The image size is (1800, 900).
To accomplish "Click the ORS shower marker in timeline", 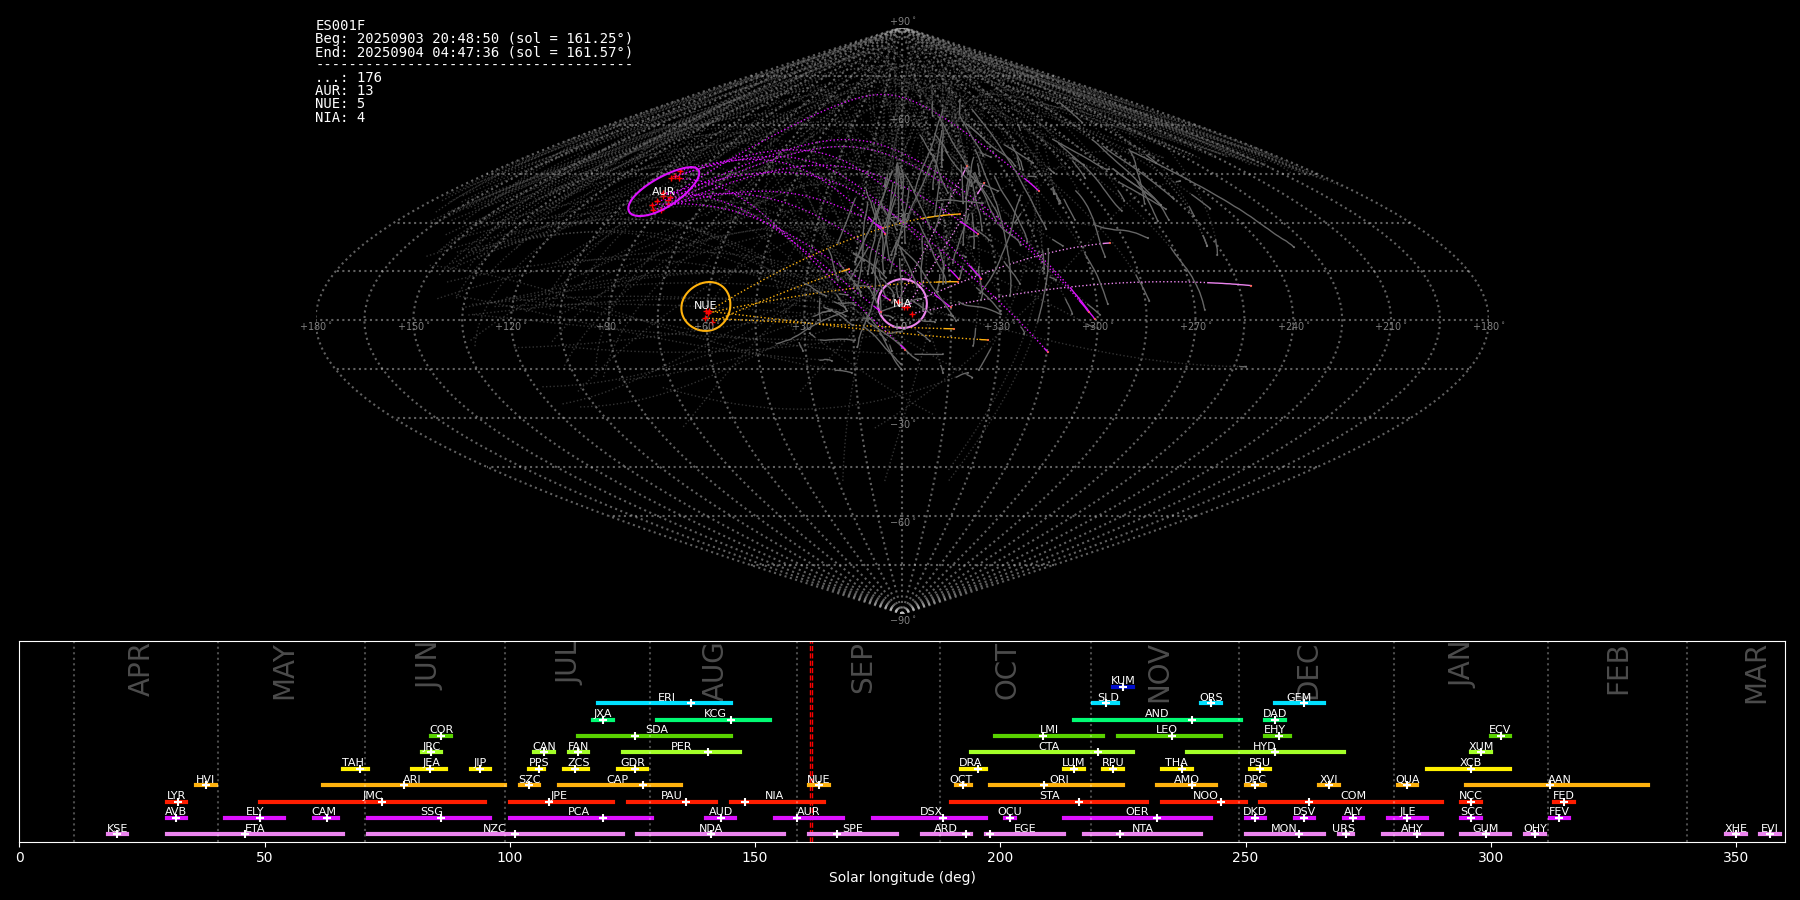I will point(1211,703).
